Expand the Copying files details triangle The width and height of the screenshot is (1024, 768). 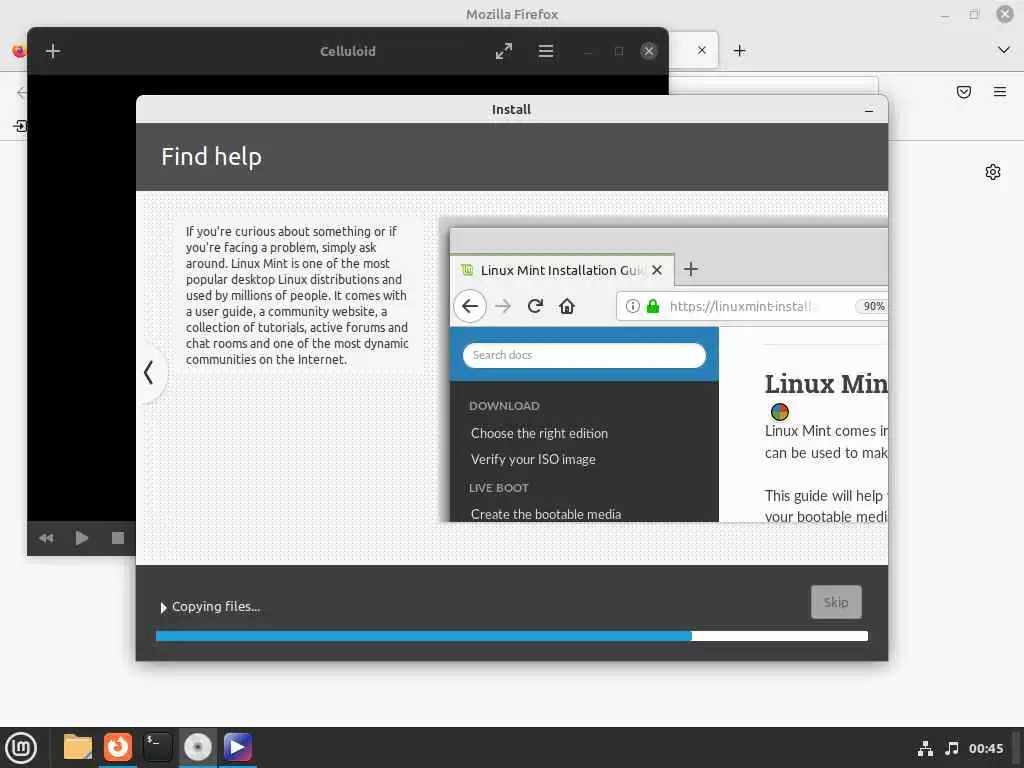point(163,607)
